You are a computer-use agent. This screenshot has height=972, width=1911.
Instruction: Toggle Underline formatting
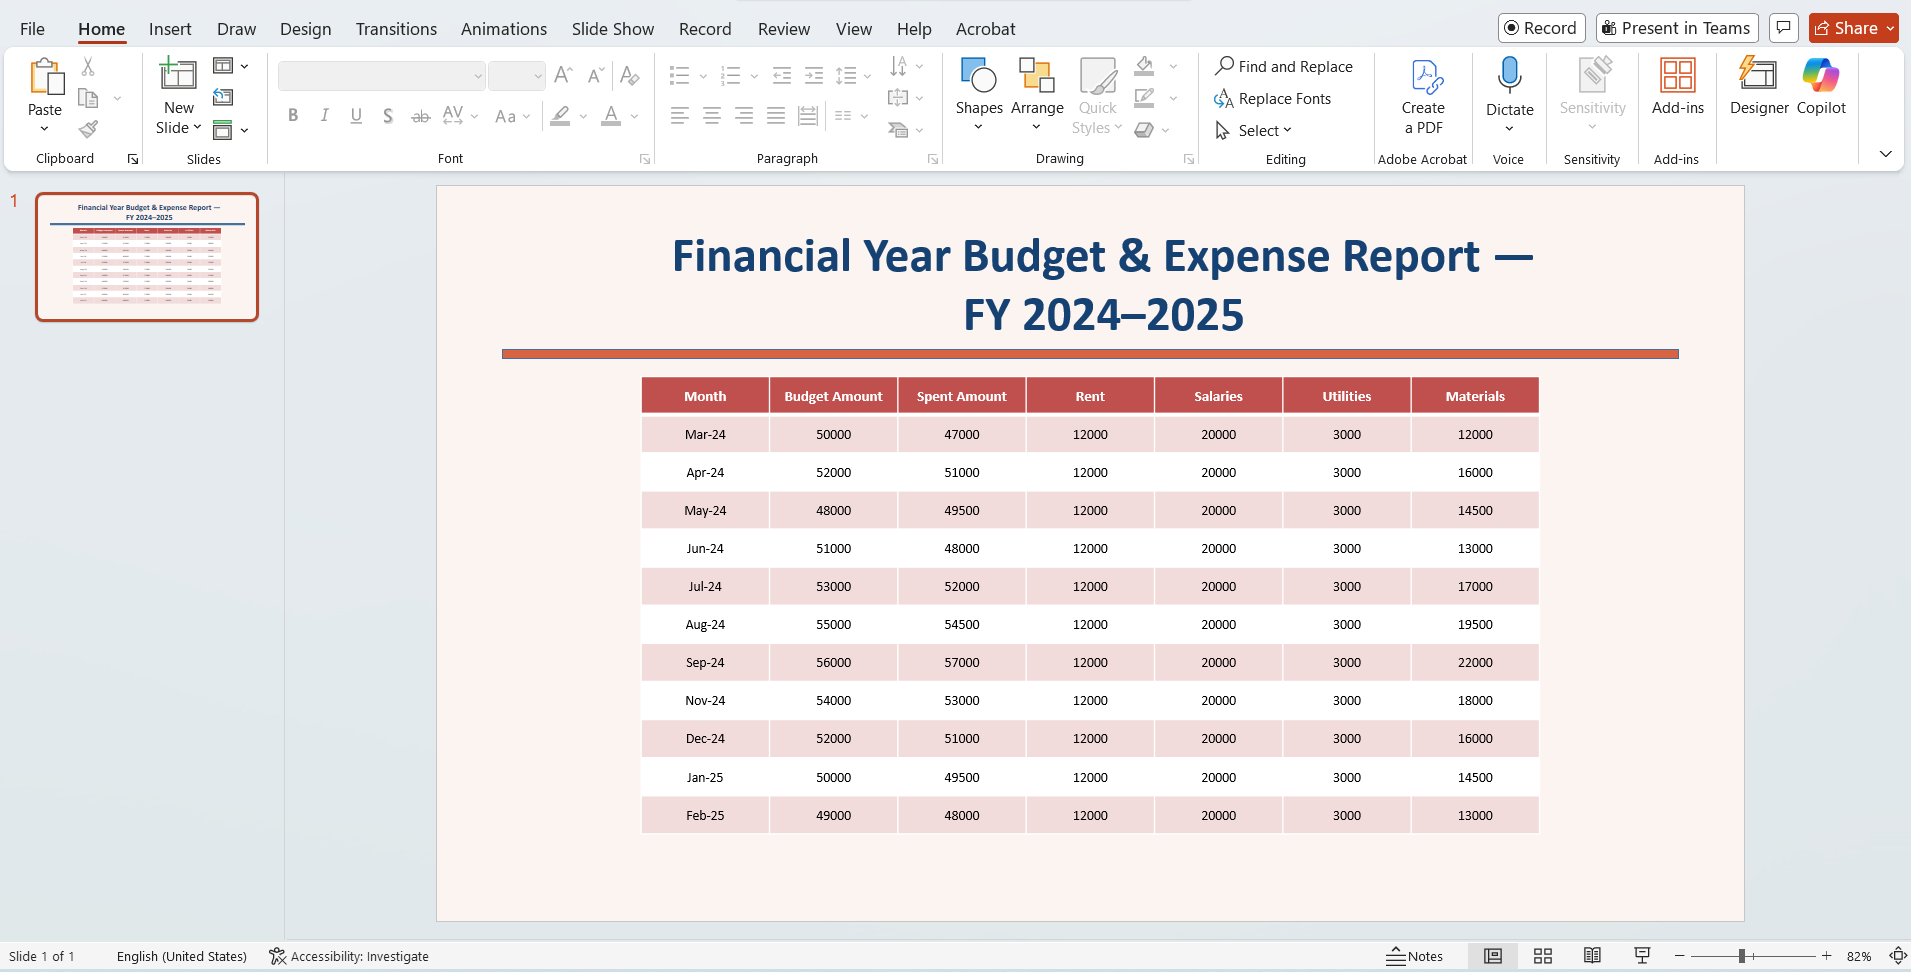pos(356,116)
